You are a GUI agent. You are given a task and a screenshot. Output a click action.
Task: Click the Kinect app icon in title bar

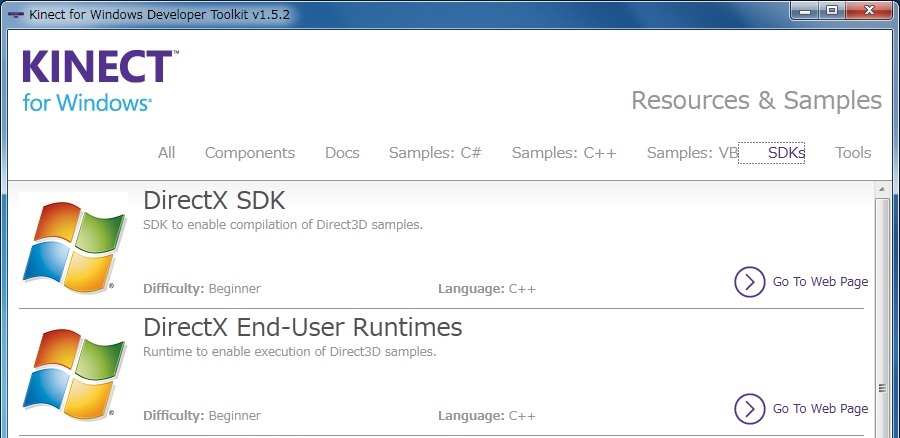pyautogui.click(x=15, y=15)
